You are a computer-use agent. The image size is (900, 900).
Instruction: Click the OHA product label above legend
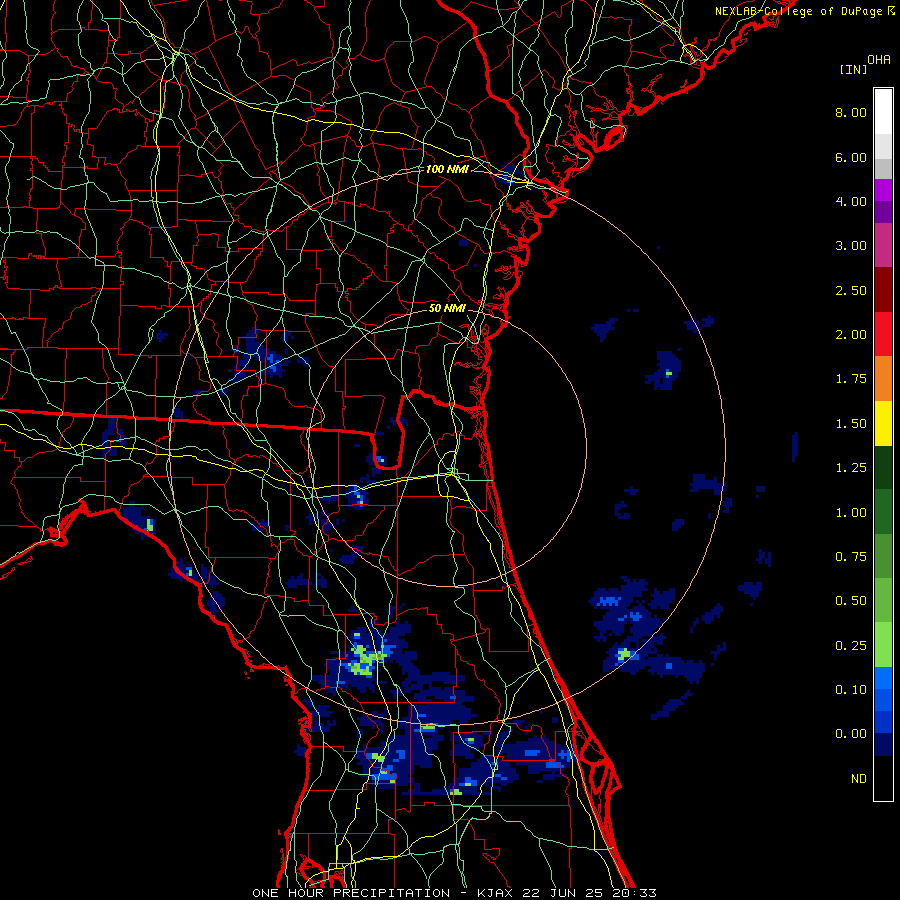tap(879, 60)
